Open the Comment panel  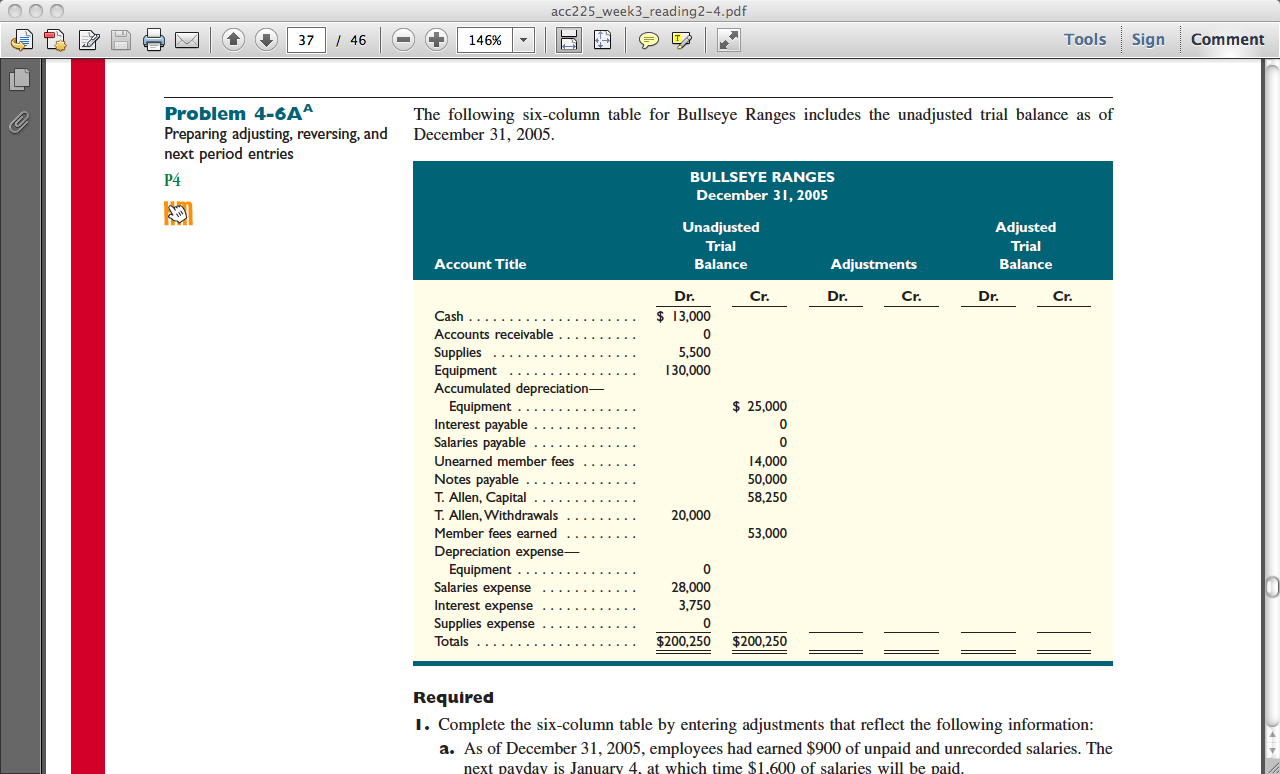pos(1227,39)
